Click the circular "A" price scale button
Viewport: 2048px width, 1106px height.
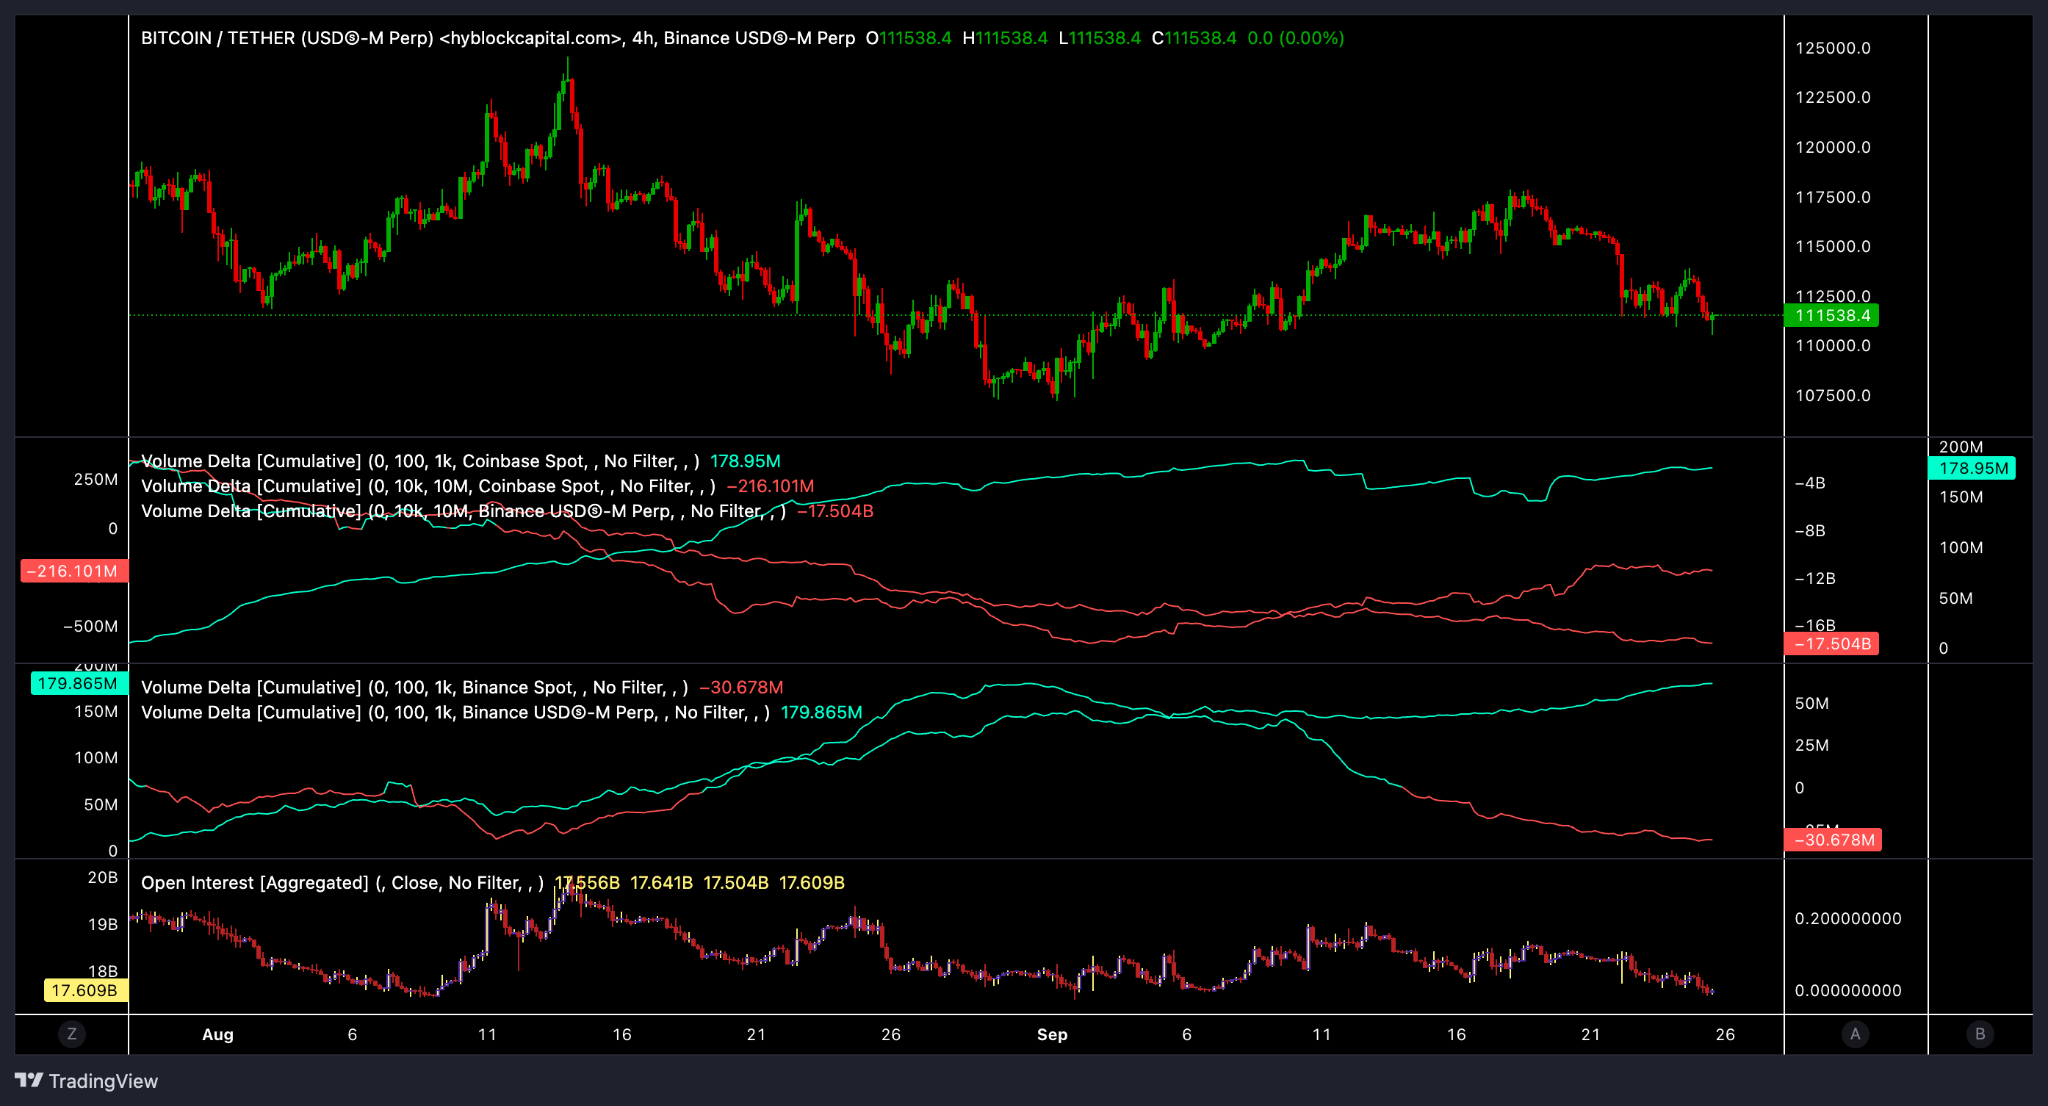[x=1855, y=1035]
